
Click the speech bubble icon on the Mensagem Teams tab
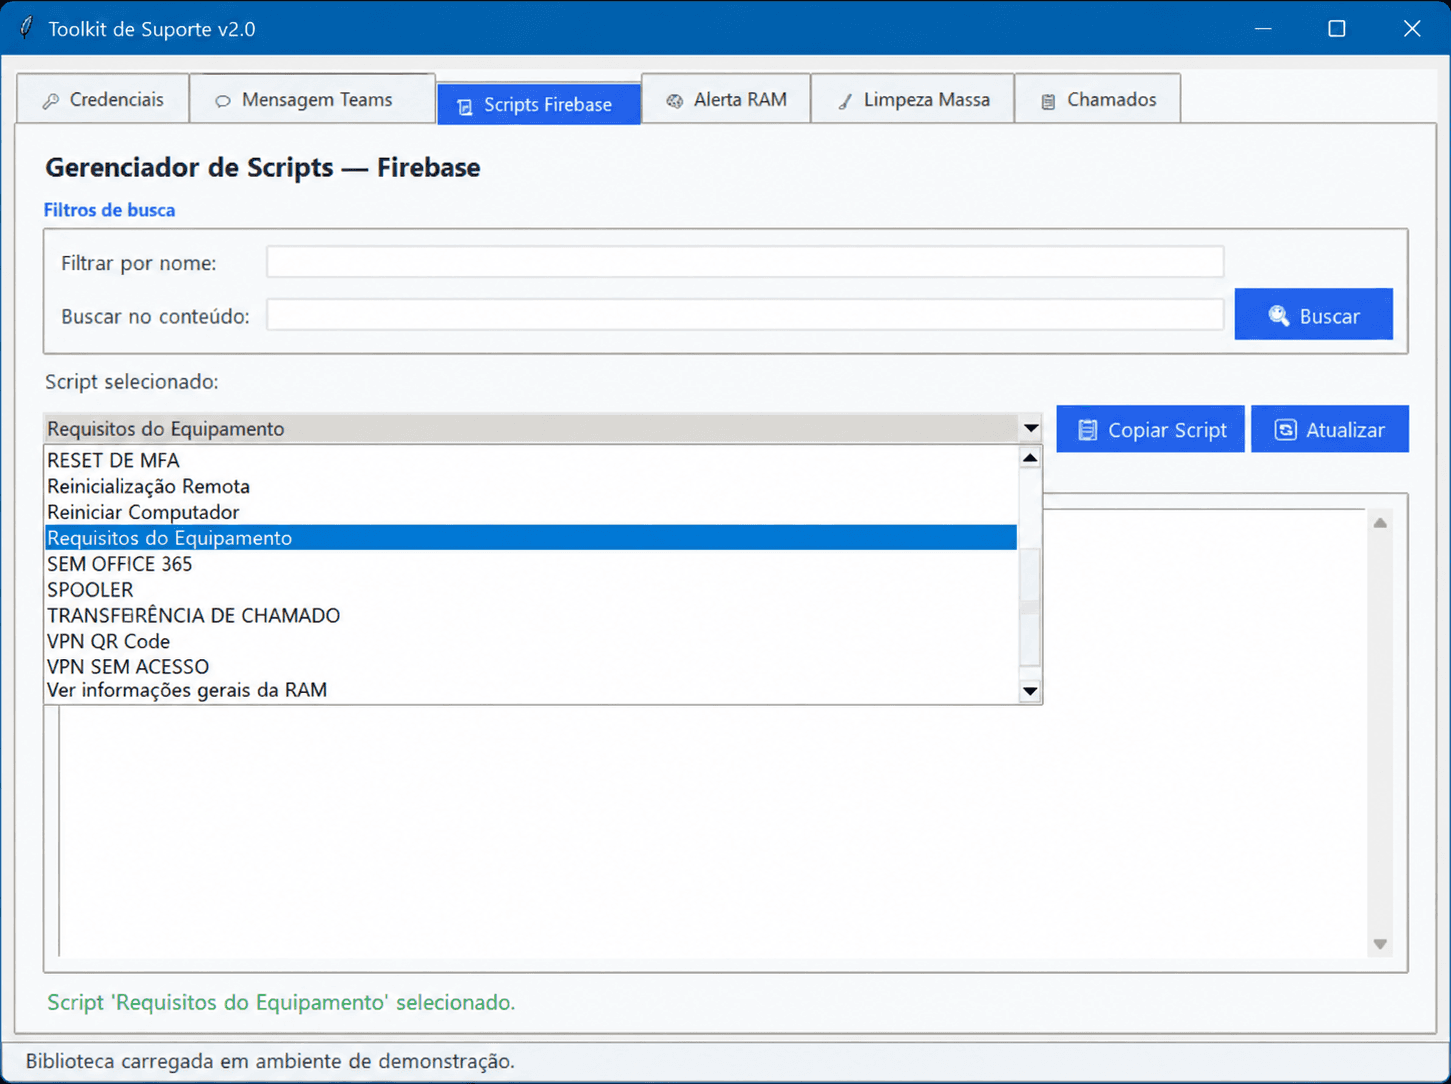click(x=223, y=100)
